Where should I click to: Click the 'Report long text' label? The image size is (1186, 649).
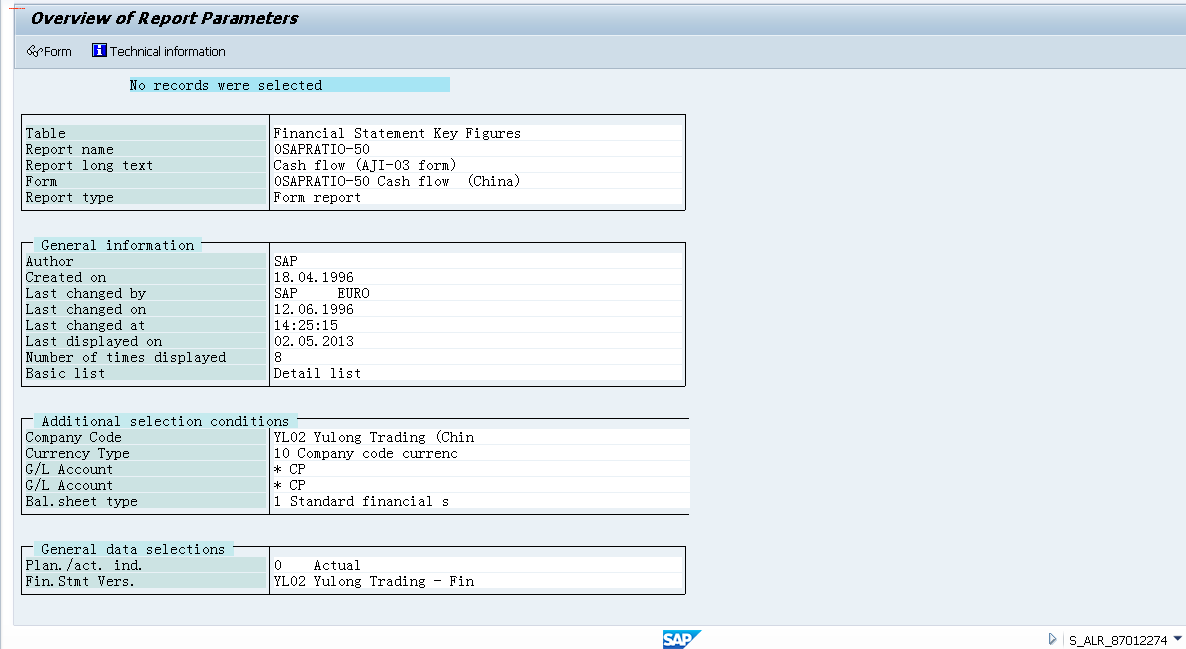[x=88, y=165]
